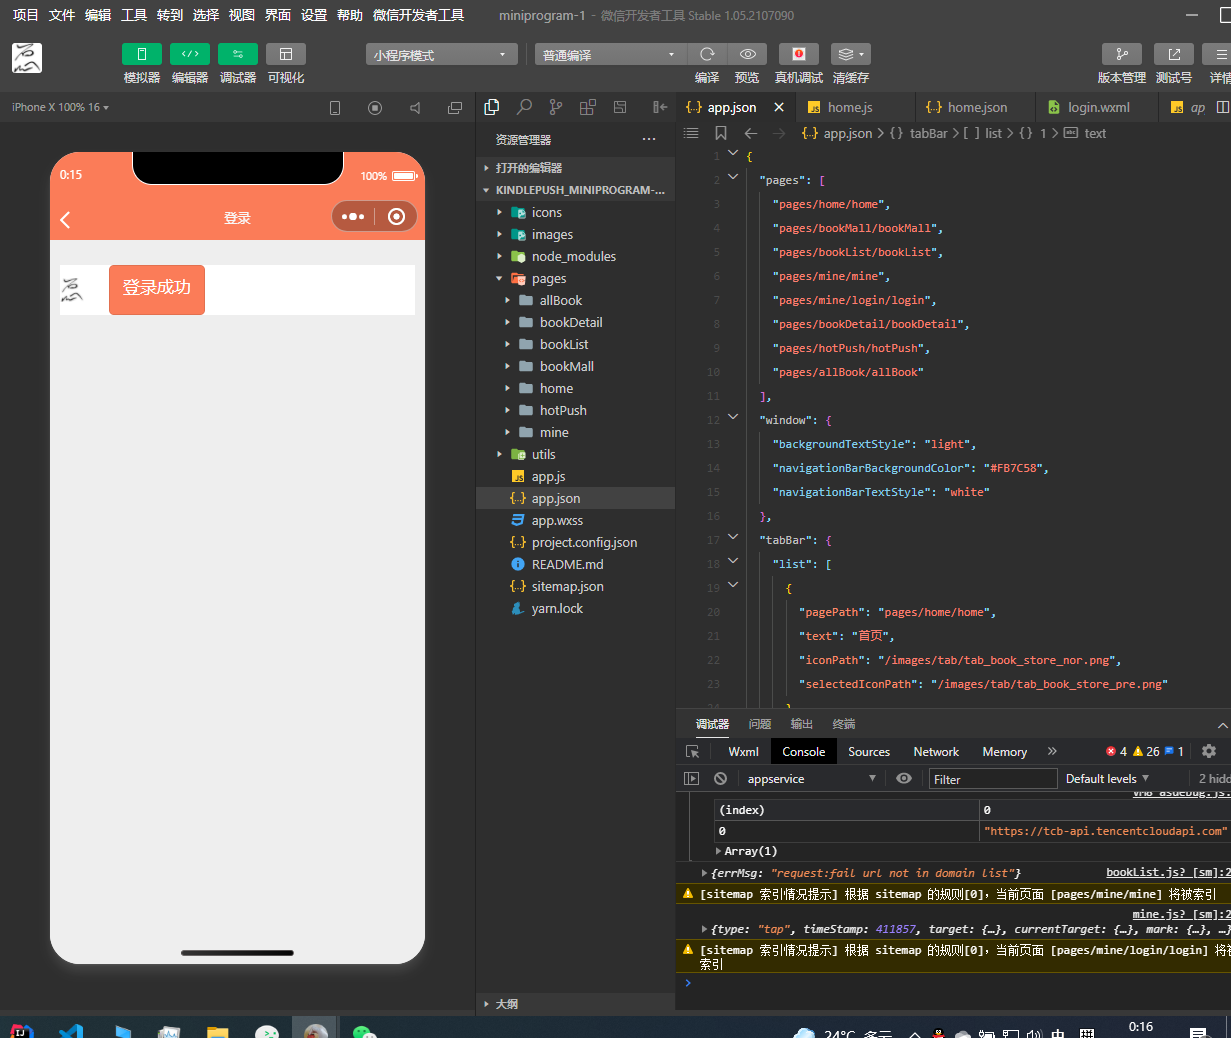Image resolution: width=1231 pixels, height=1038 pixels.
Task: Open app.wxss file
Action: pyautogui.click(x=576, y=520)
